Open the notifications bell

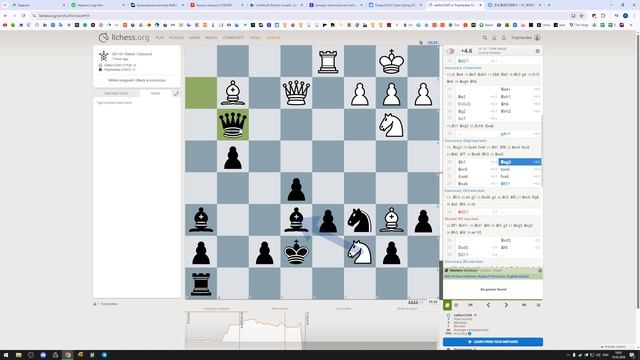[504, 38]
